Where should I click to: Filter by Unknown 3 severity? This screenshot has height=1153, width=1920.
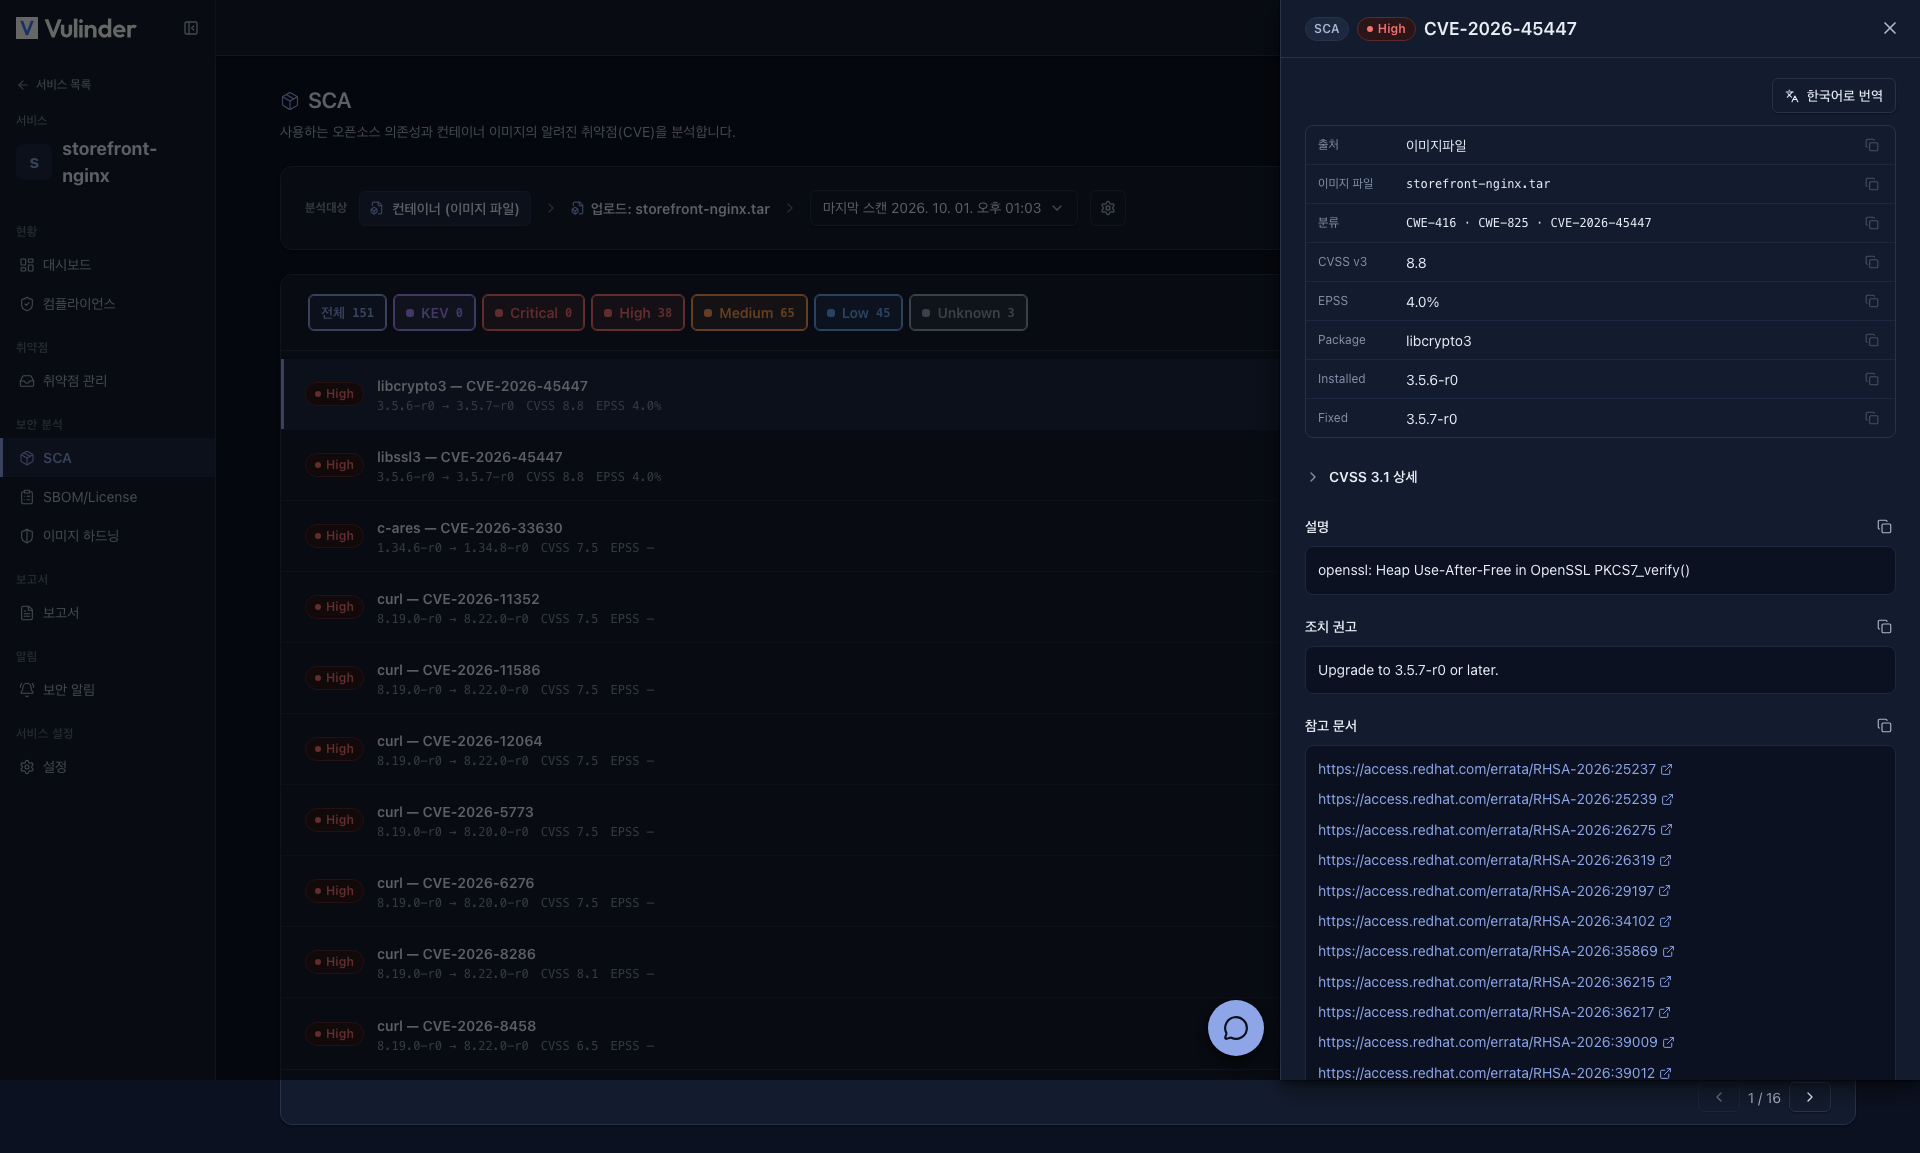coord(968,313)
